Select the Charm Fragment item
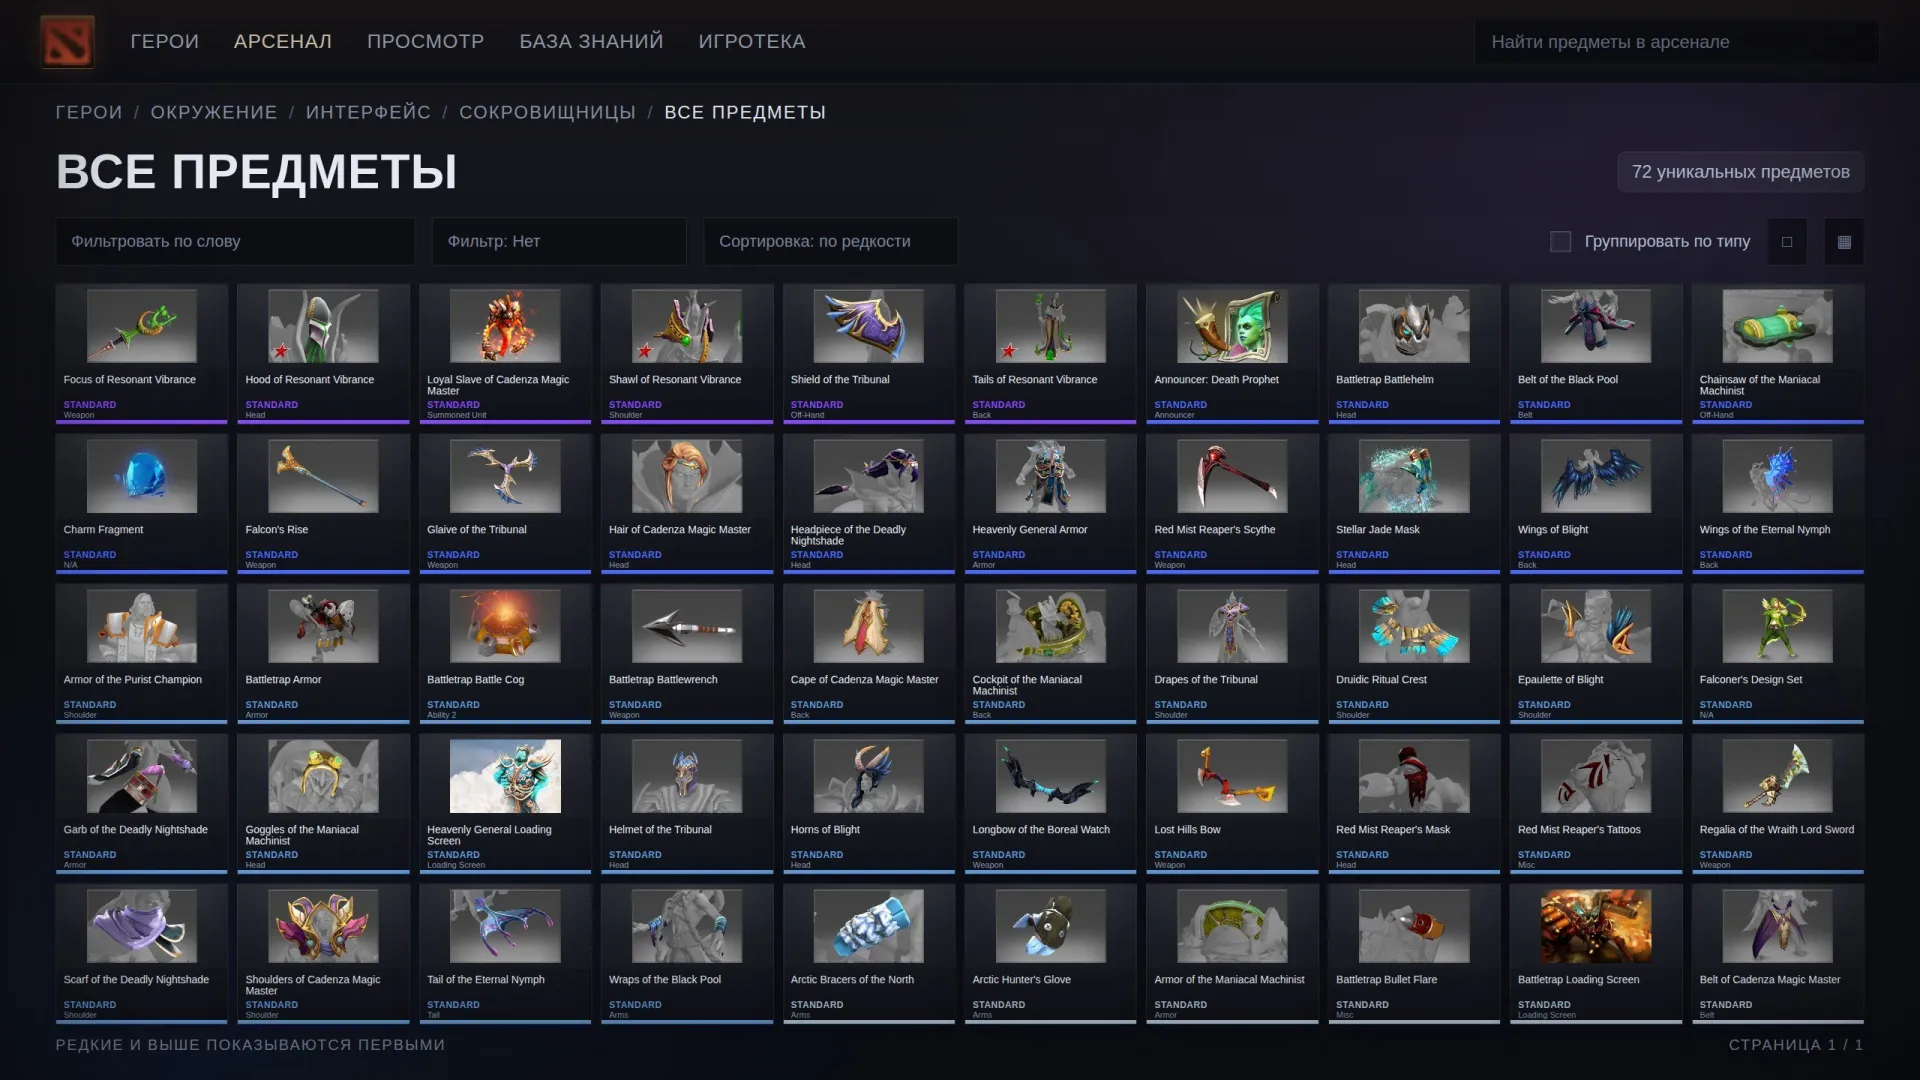 pos(142,504)
